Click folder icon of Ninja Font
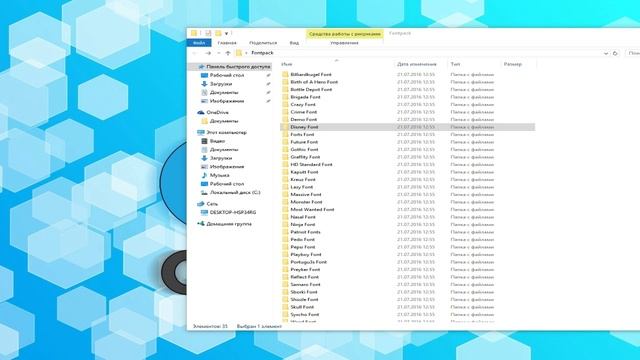Screen dimensions: 640x360 pos(285,224)
